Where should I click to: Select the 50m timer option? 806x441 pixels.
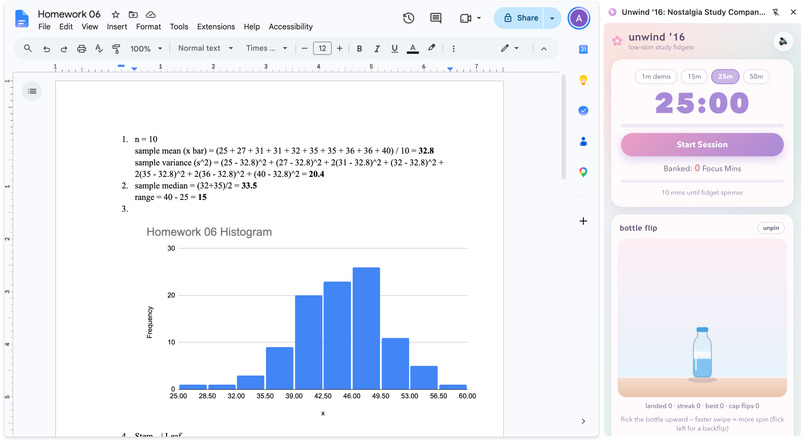coord(756,77)
